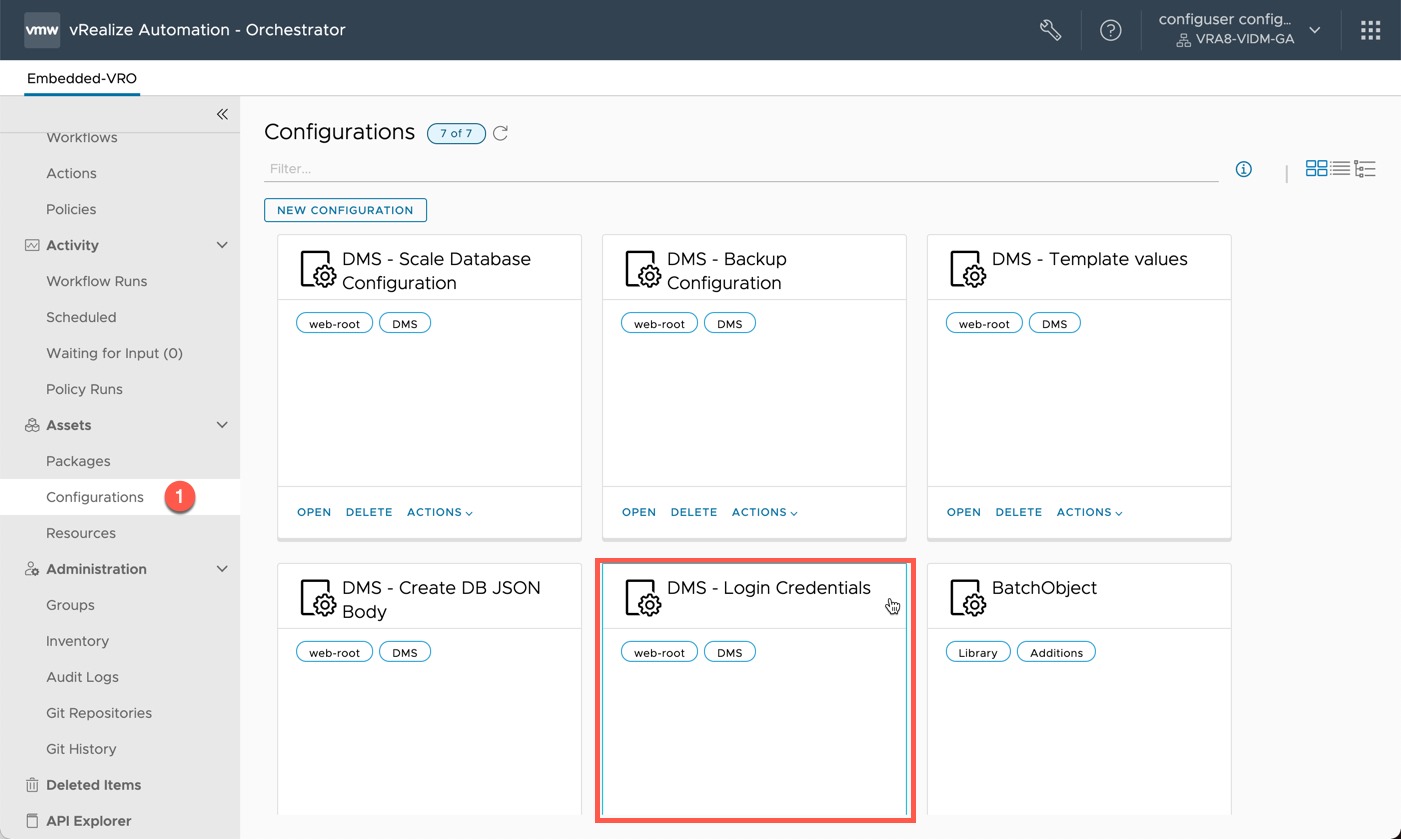The width and height of the screenshot is (1401, 839).
Task: Click DELETE on Scale Database Configuration card
Action: [x=369, y=512]
